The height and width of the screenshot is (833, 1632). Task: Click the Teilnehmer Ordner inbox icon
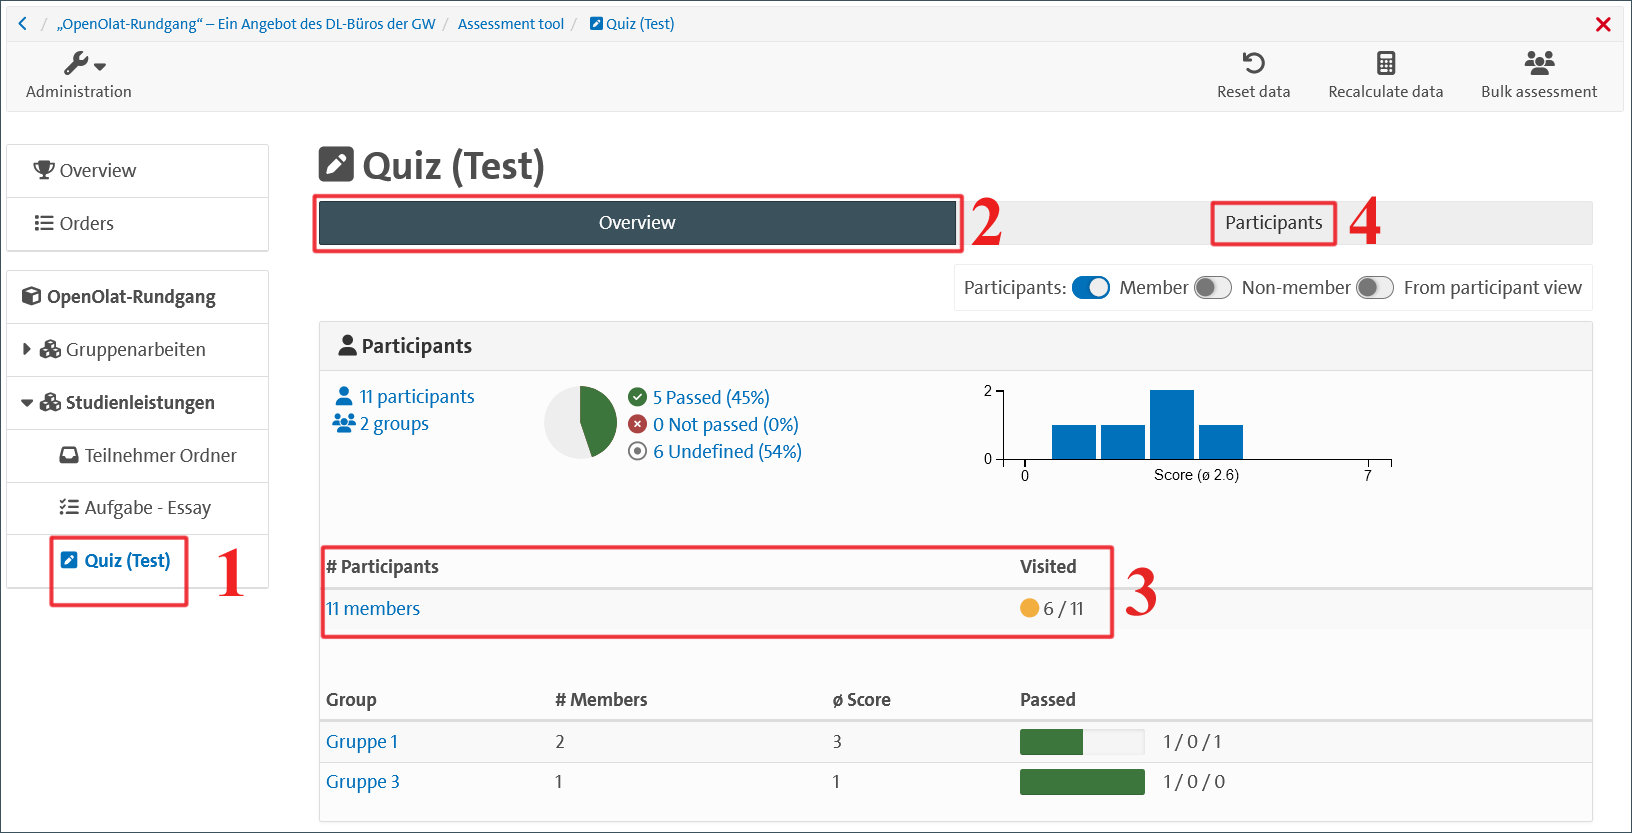[x=69, y=455]
